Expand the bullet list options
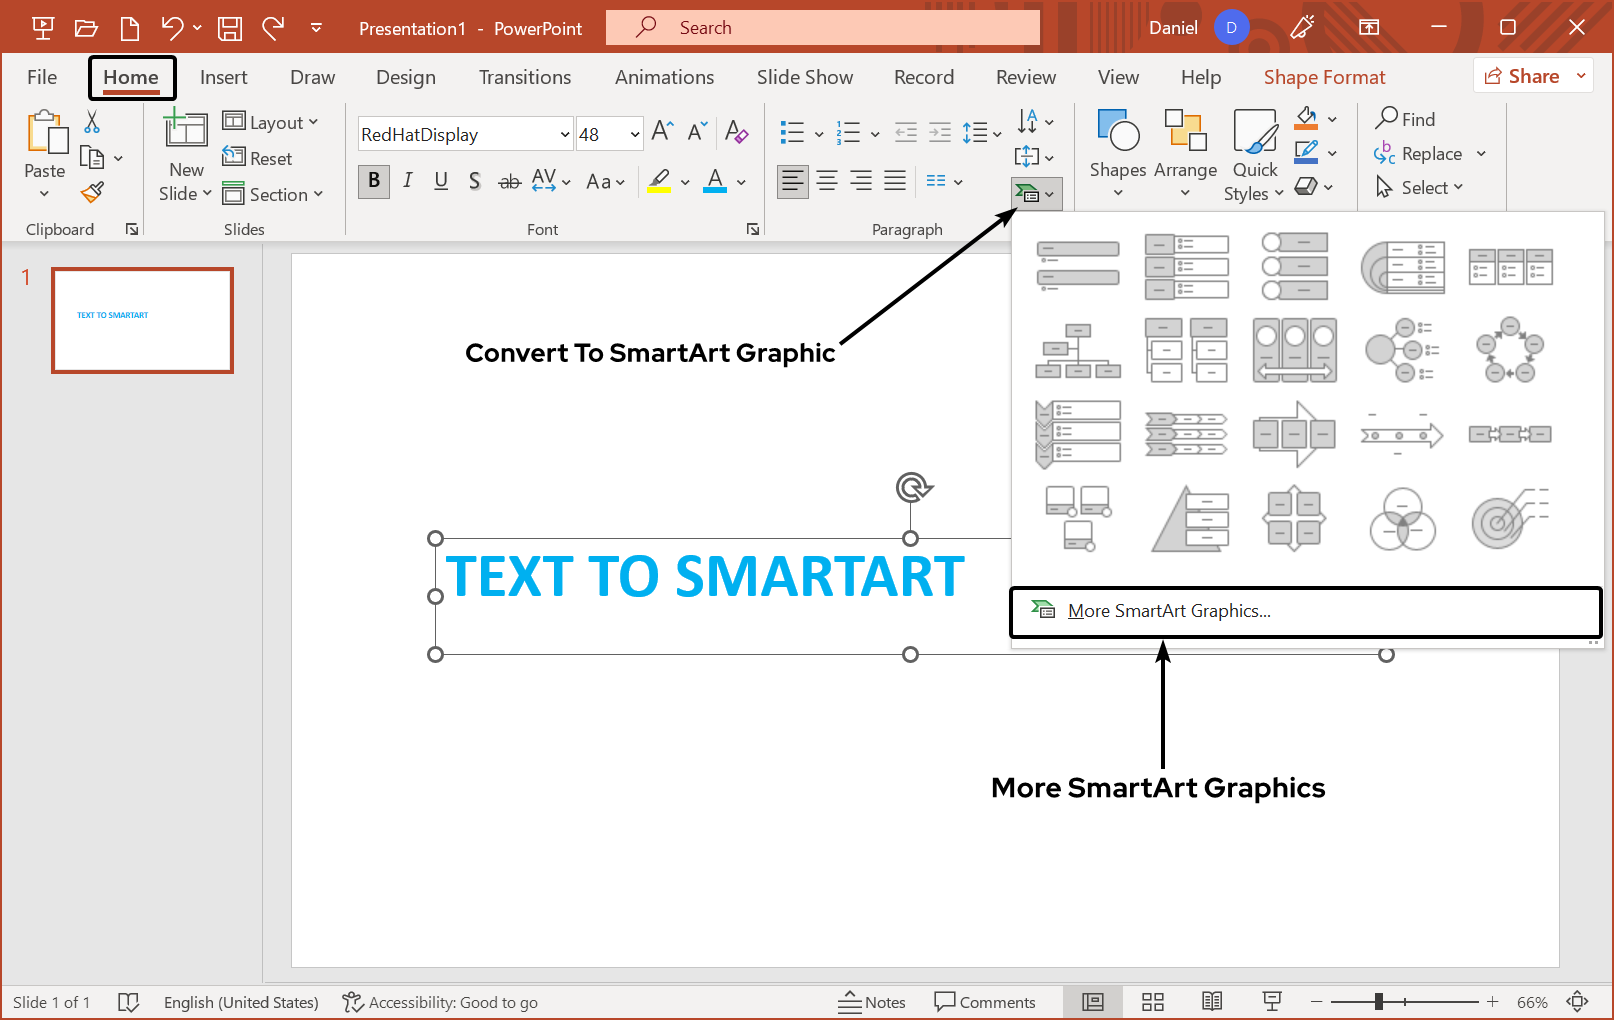 (818, 132)
